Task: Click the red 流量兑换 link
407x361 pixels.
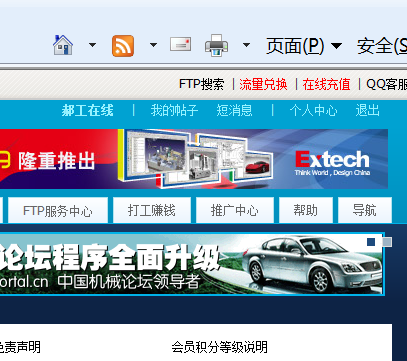Action: 263,84
